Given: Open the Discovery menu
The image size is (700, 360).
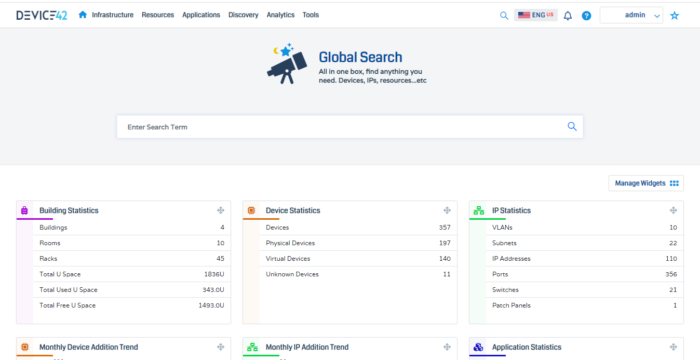Looking at the screenshot, I should tap(243, 15).
